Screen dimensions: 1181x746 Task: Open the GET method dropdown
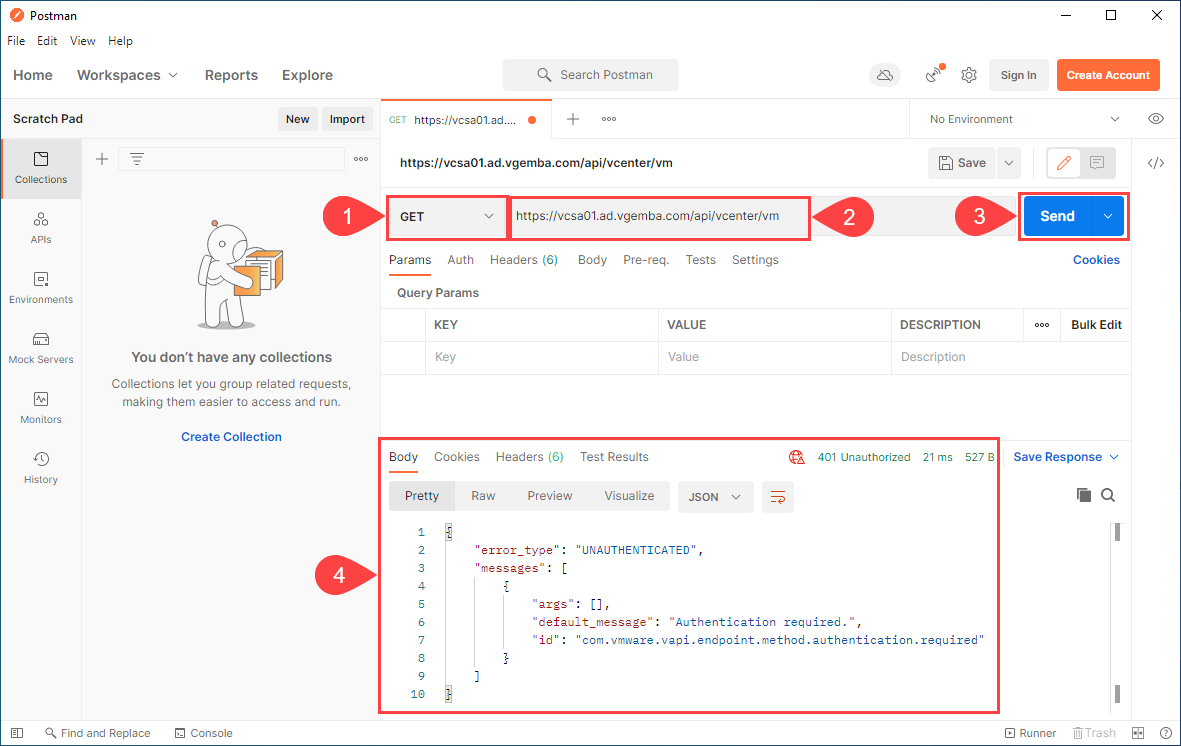447,217
